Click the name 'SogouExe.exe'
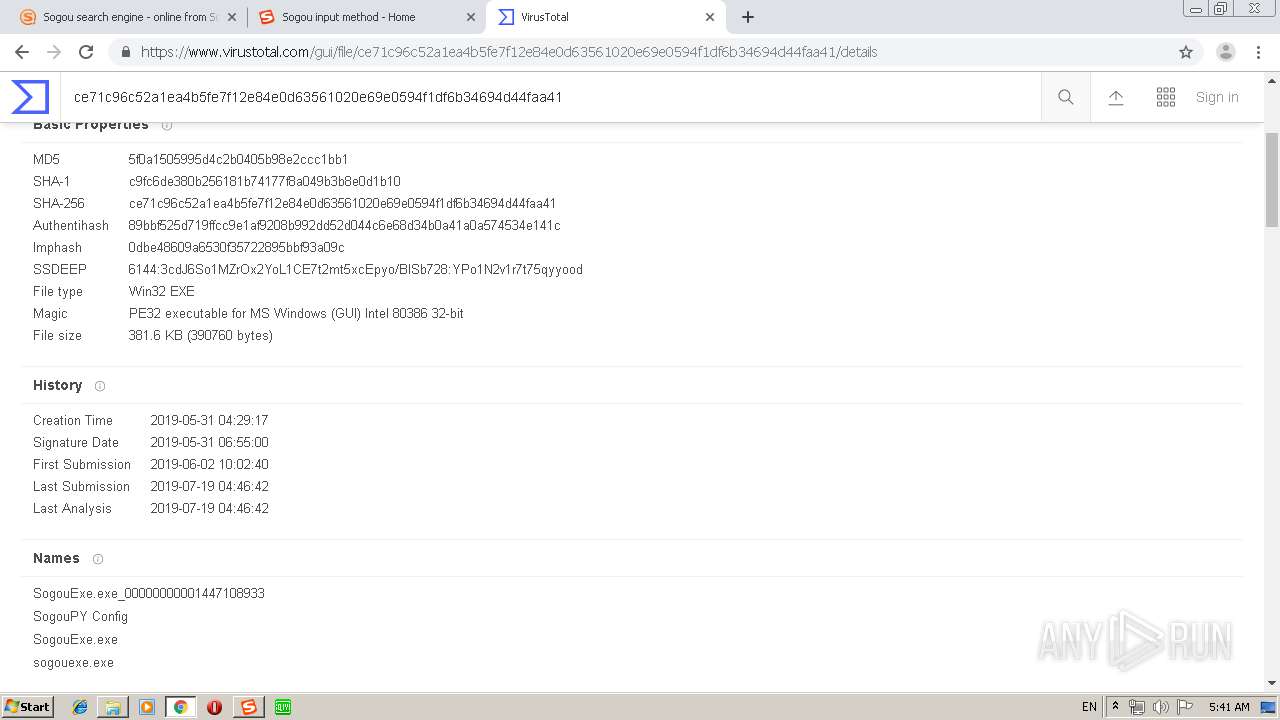 pyautogui.click(x=75, y=640)
